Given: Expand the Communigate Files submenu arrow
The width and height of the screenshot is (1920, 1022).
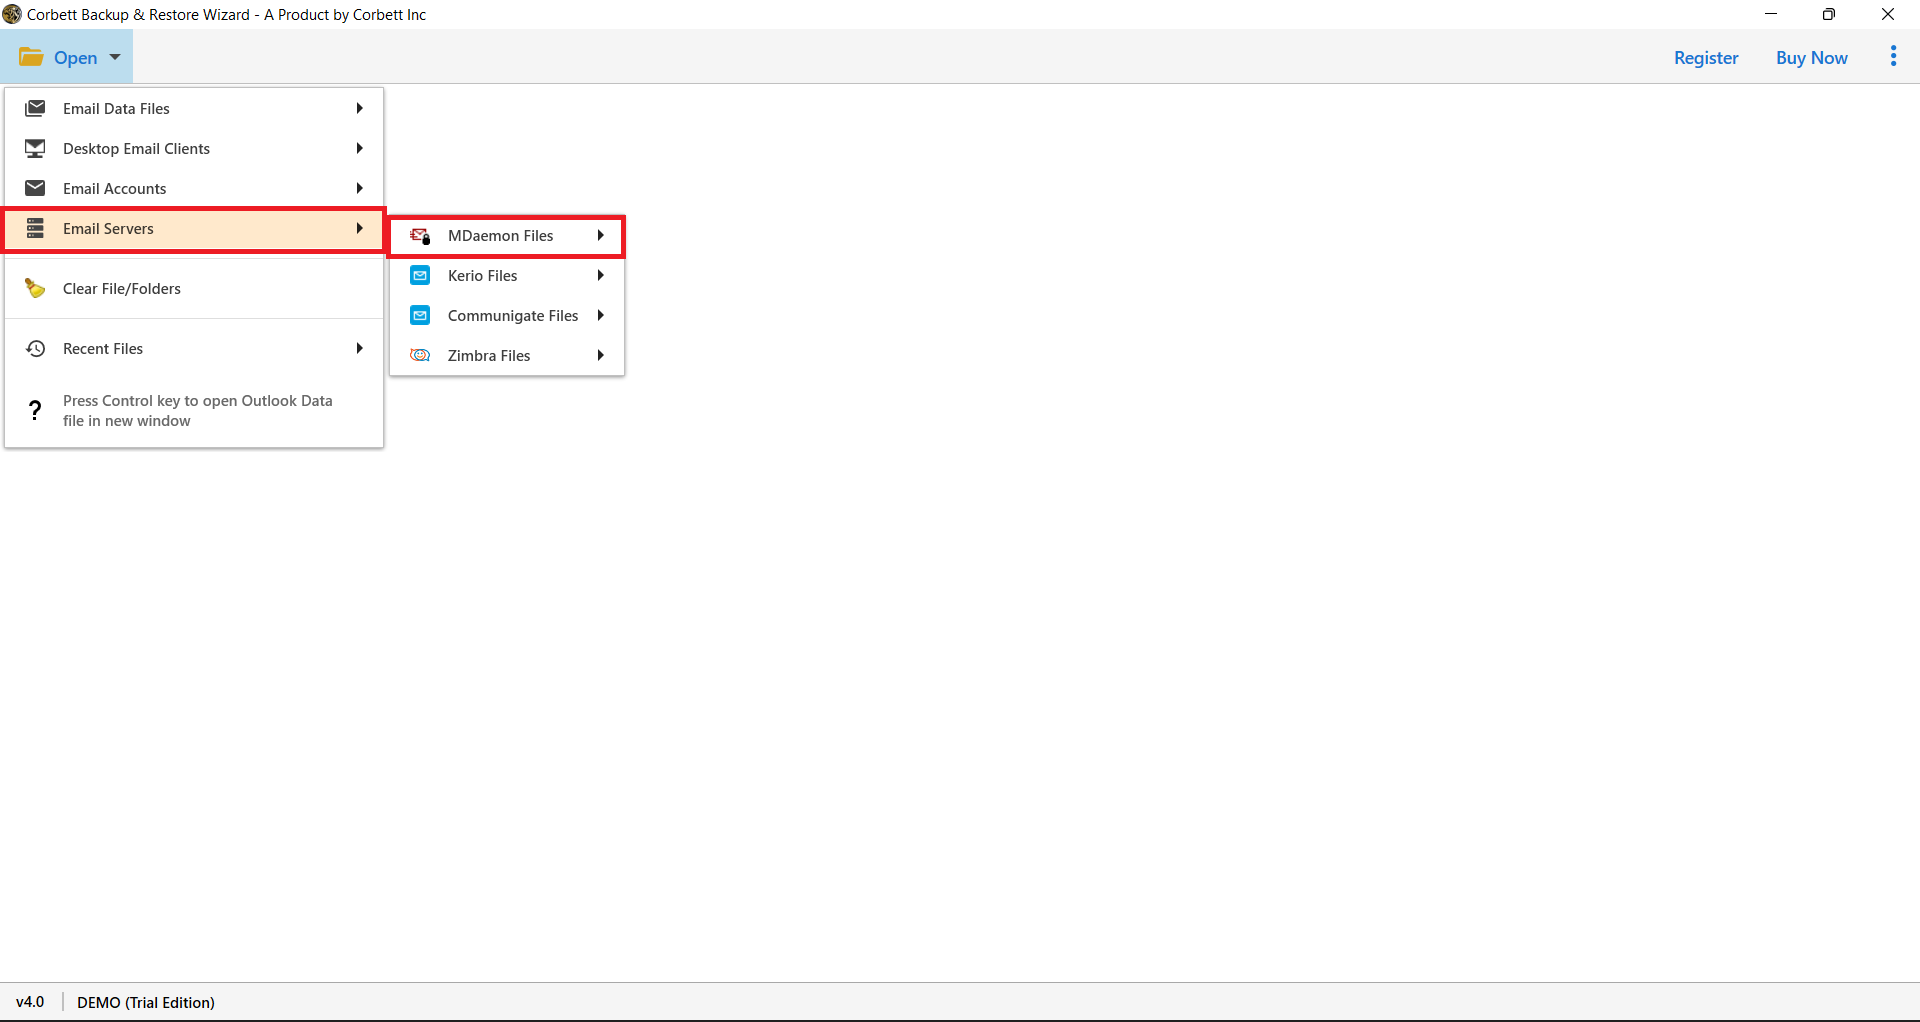Looking at the screenshot, I should pyautogui.click(x=600, y=315).
